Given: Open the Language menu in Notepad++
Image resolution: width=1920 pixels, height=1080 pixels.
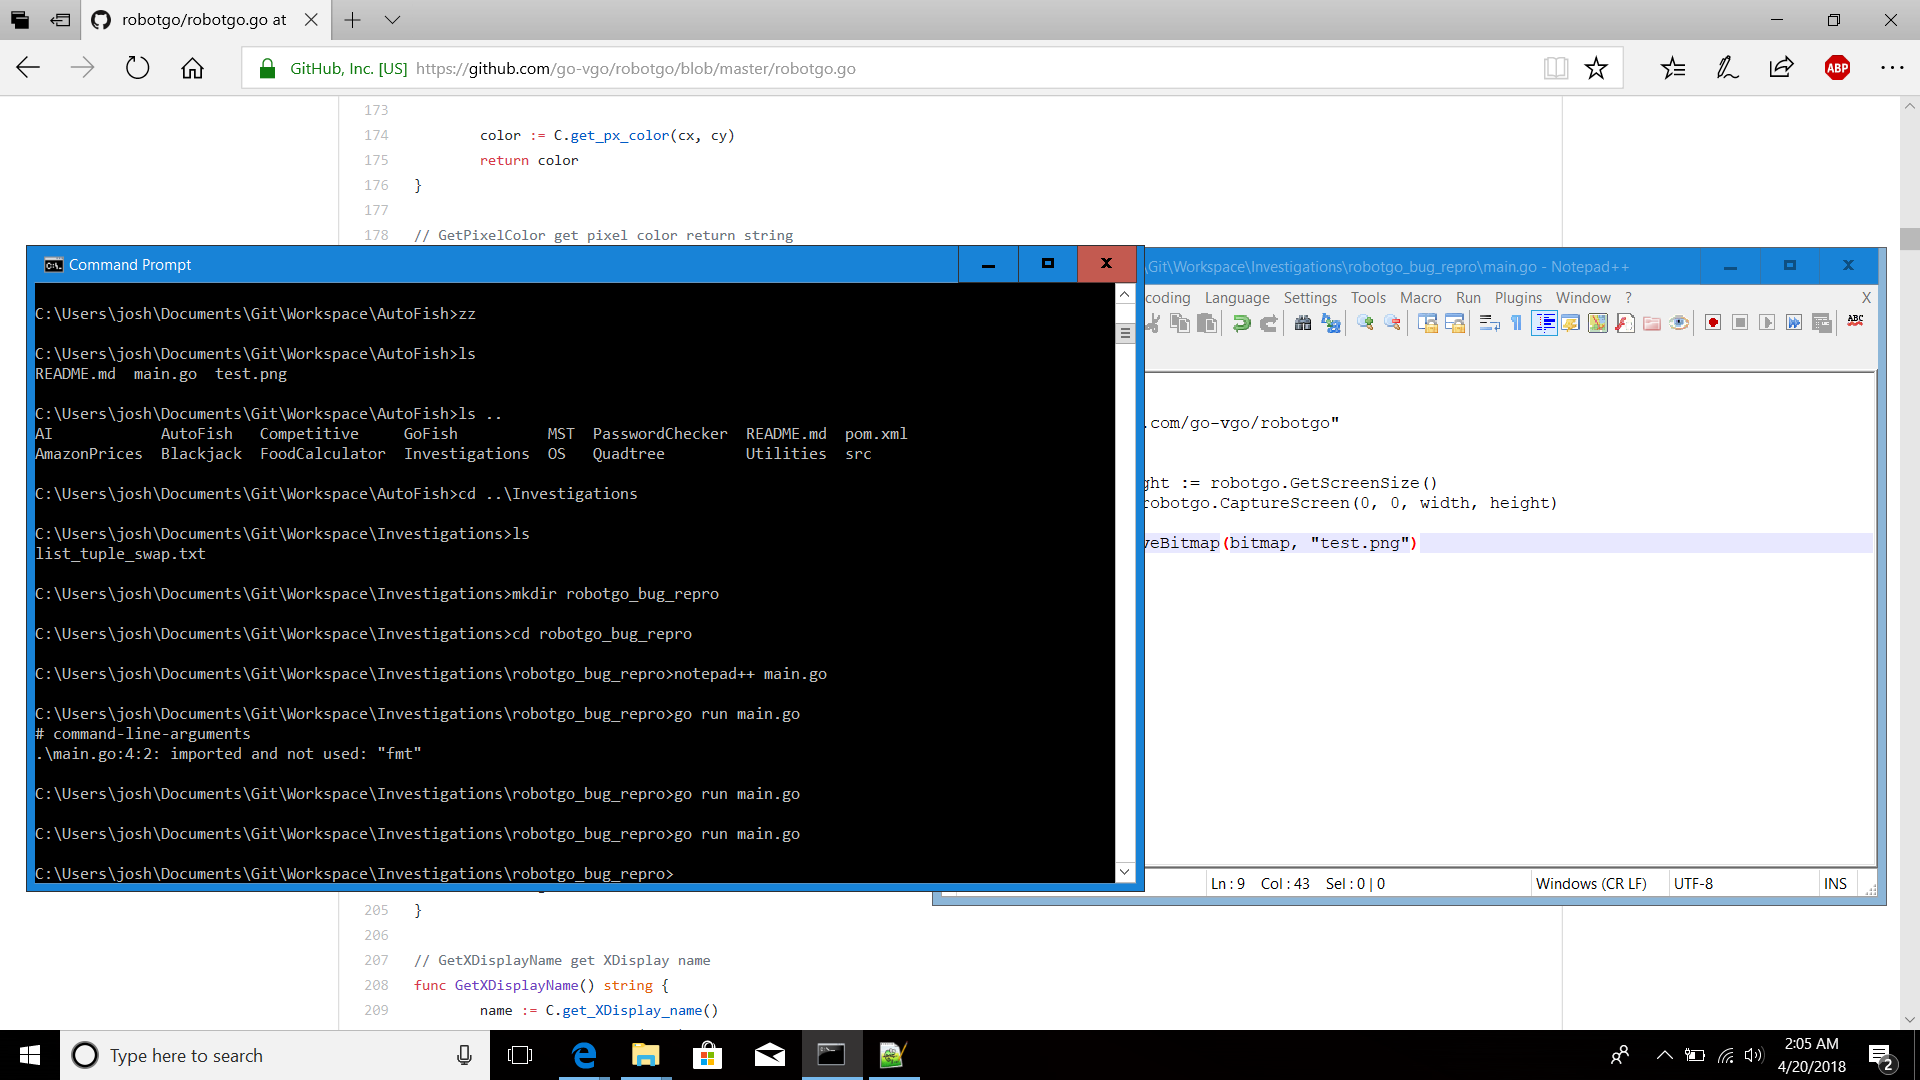Looking at the screenshot, I should pos(1236,297).
